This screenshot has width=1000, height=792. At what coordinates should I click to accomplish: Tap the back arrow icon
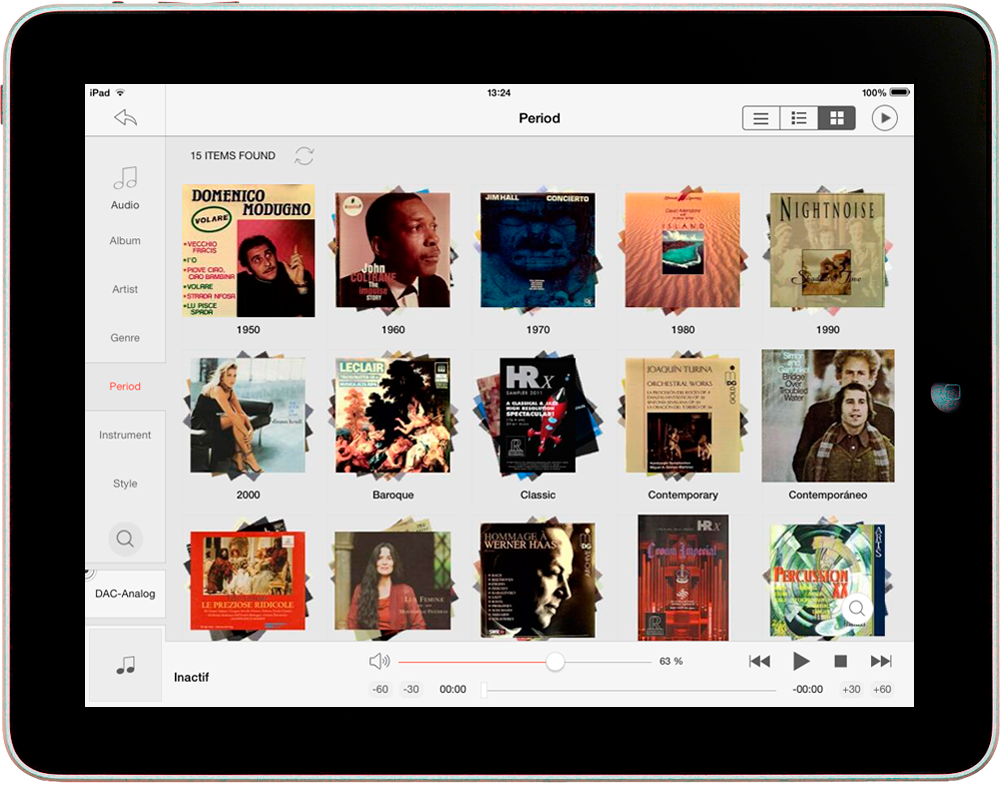(125, 118)
